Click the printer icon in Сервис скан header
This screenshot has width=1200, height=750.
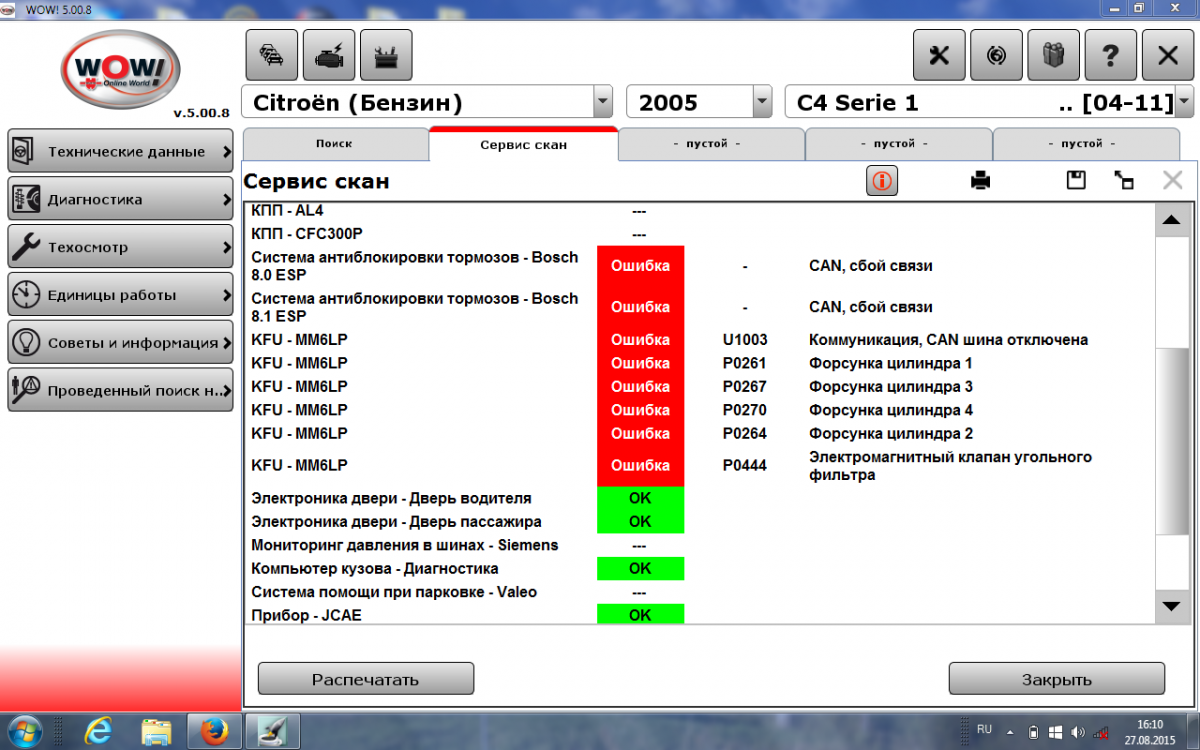[980, 181]
